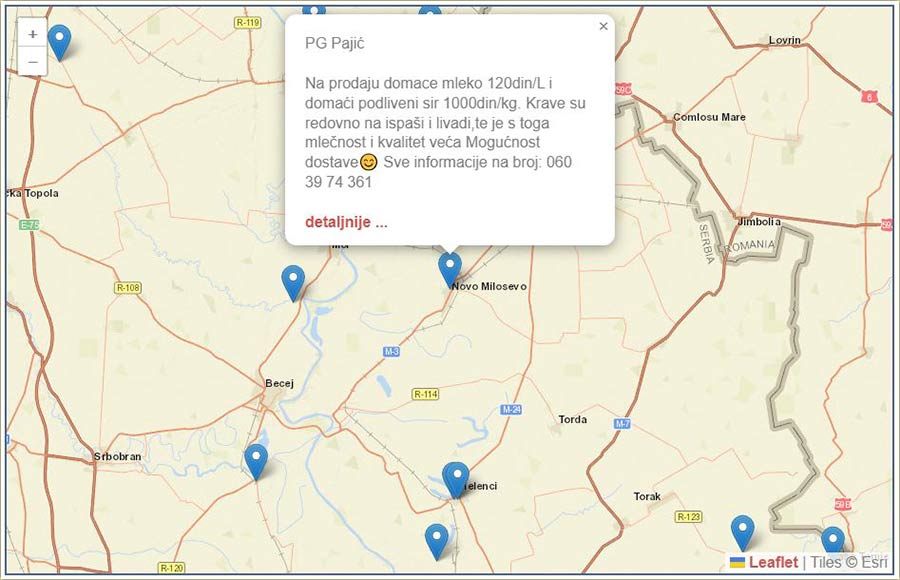
Task: Open the marker beside the zoom controls
Action: (x=60, y=42)
